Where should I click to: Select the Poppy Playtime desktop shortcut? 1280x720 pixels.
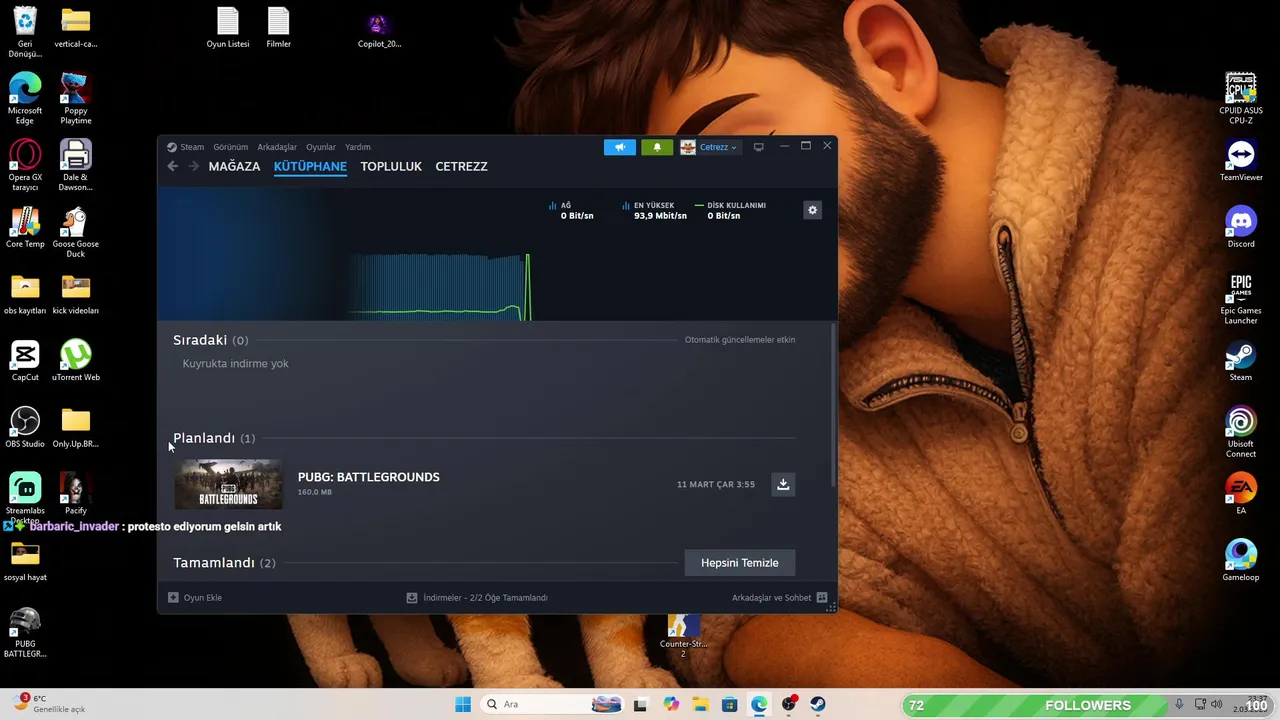point(76,98)
